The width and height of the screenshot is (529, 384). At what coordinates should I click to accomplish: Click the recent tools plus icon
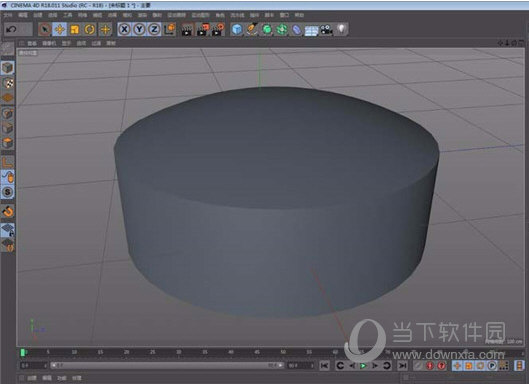pyautogui.click(x=105, y=29)
